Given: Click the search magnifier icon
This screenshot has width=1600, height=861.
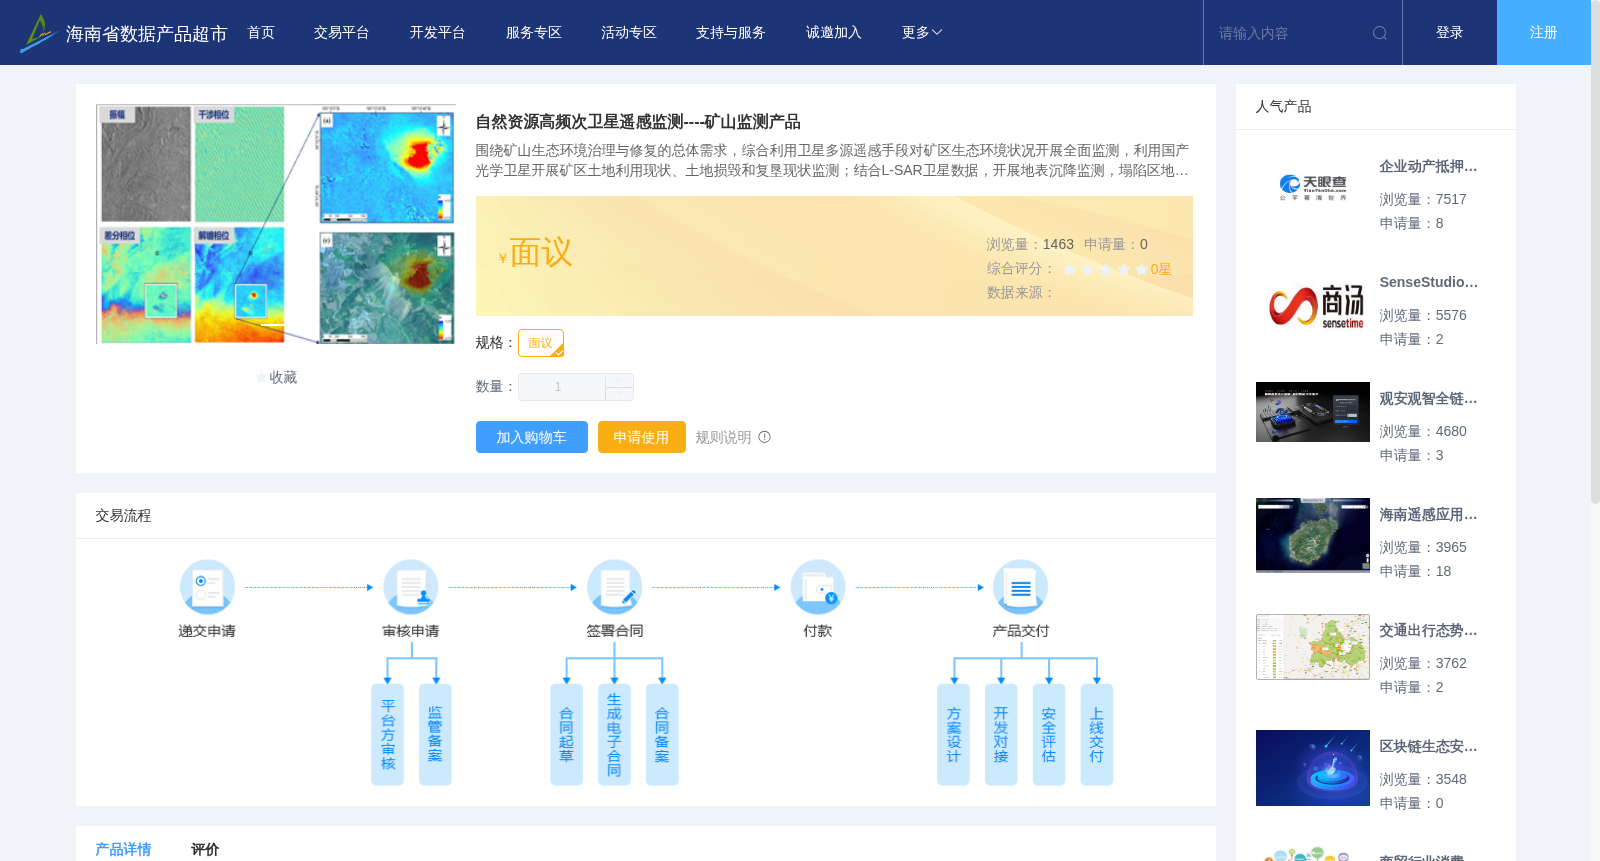Looking at the screenshot, I should click(x=1380, y=33).
